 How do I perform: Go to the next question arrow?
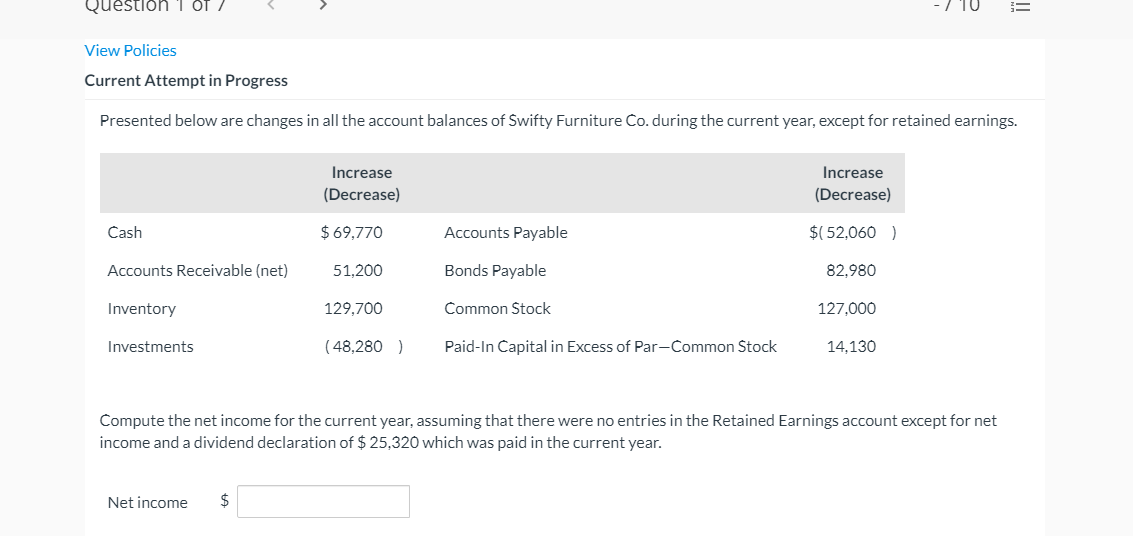click(324, 5)
